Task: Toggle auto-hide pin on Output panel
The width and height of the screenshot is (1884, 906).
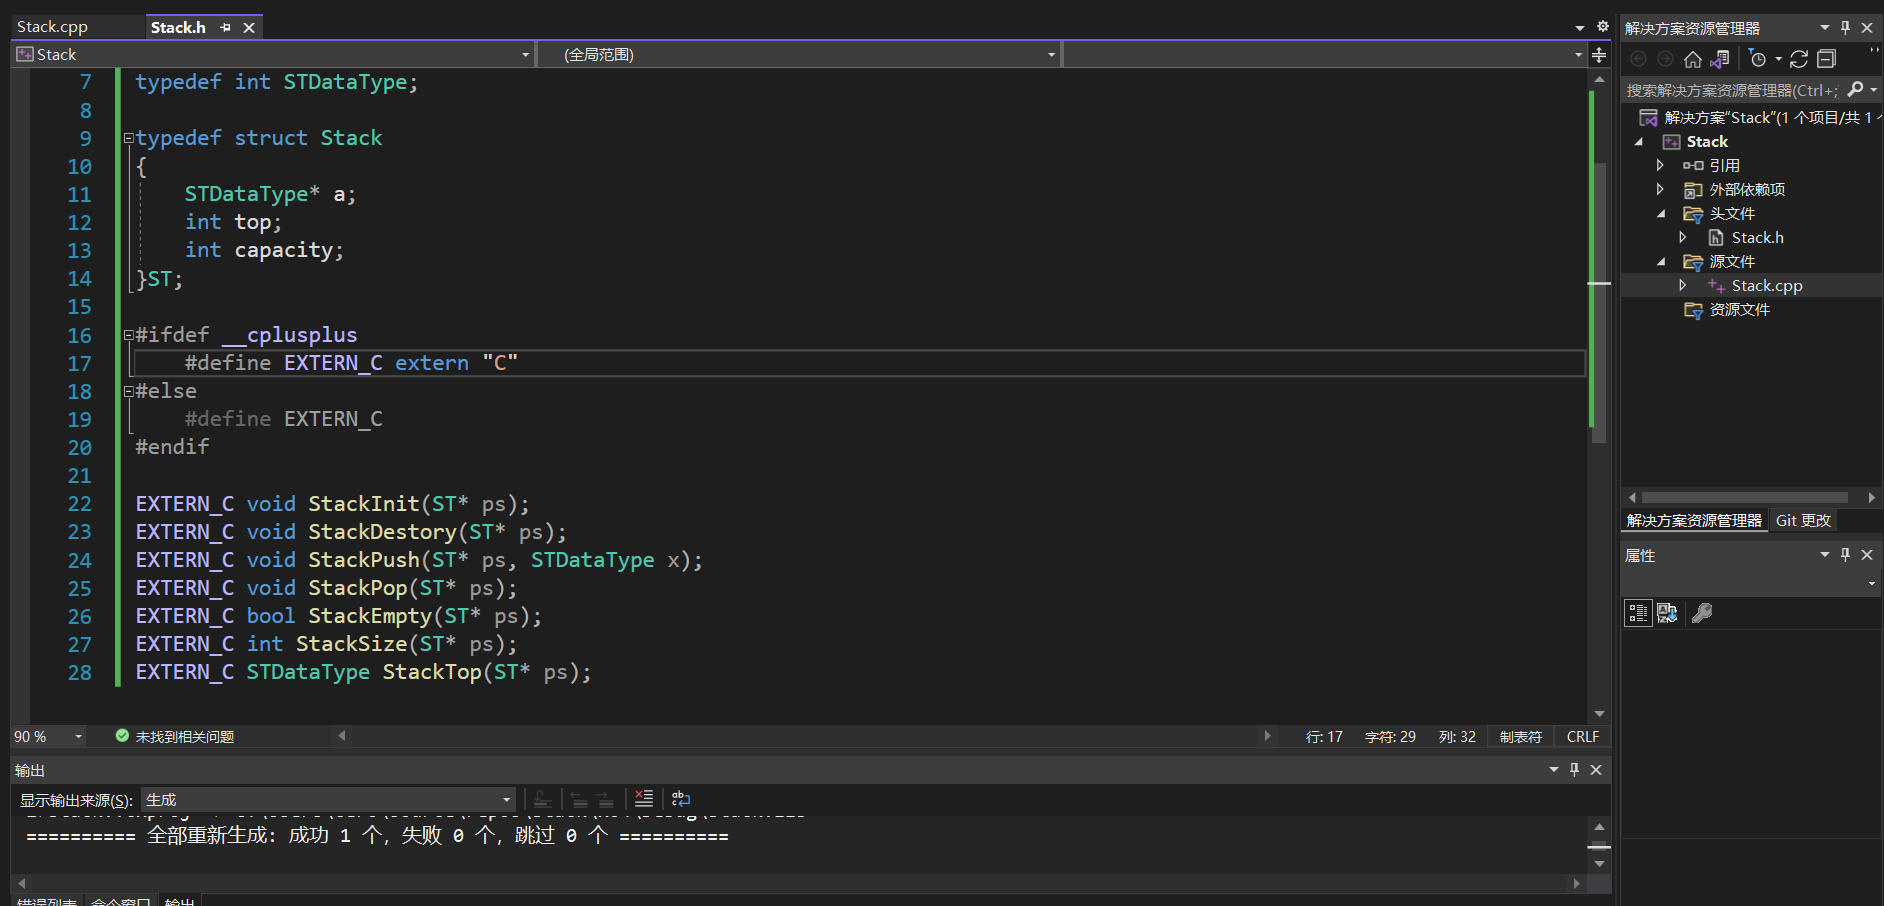Action: pos(1574,770)
